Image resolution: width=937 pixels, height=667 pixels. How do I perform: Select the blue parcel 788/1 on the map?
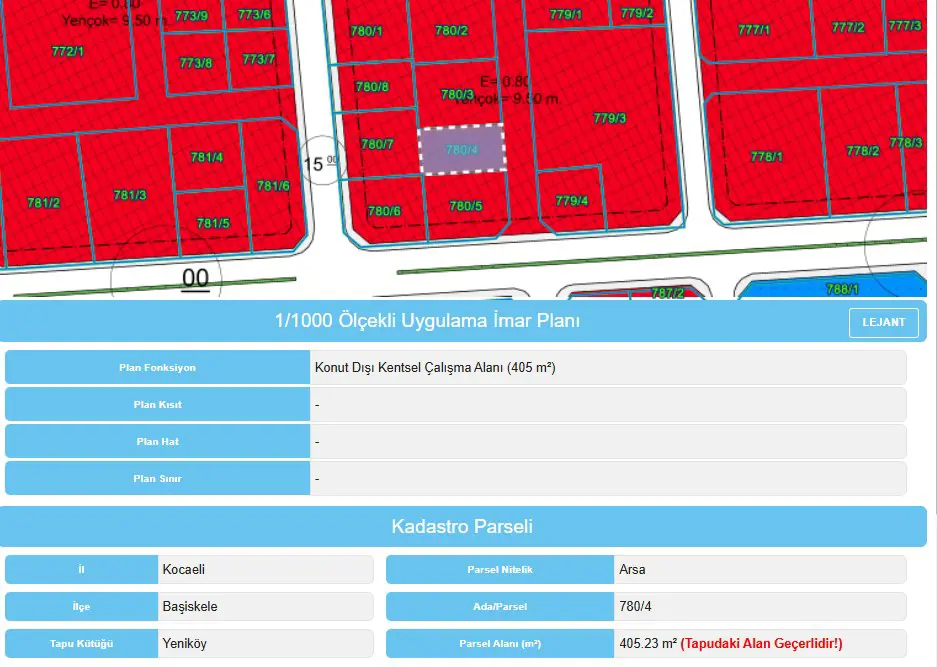point(842,289)
